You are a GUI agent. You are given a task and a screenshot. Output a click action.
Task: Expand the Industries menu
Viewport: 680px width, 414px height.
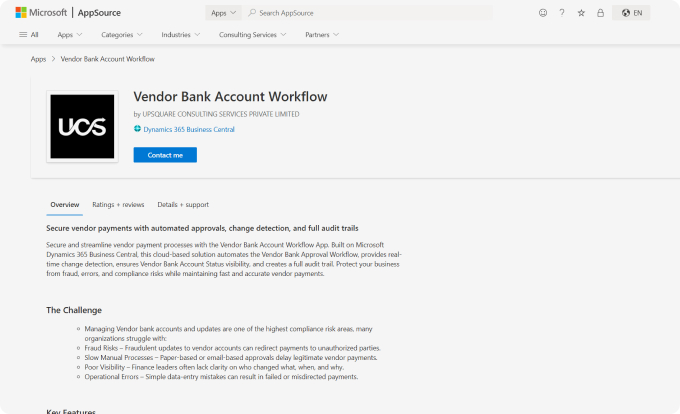pos(180,34)
